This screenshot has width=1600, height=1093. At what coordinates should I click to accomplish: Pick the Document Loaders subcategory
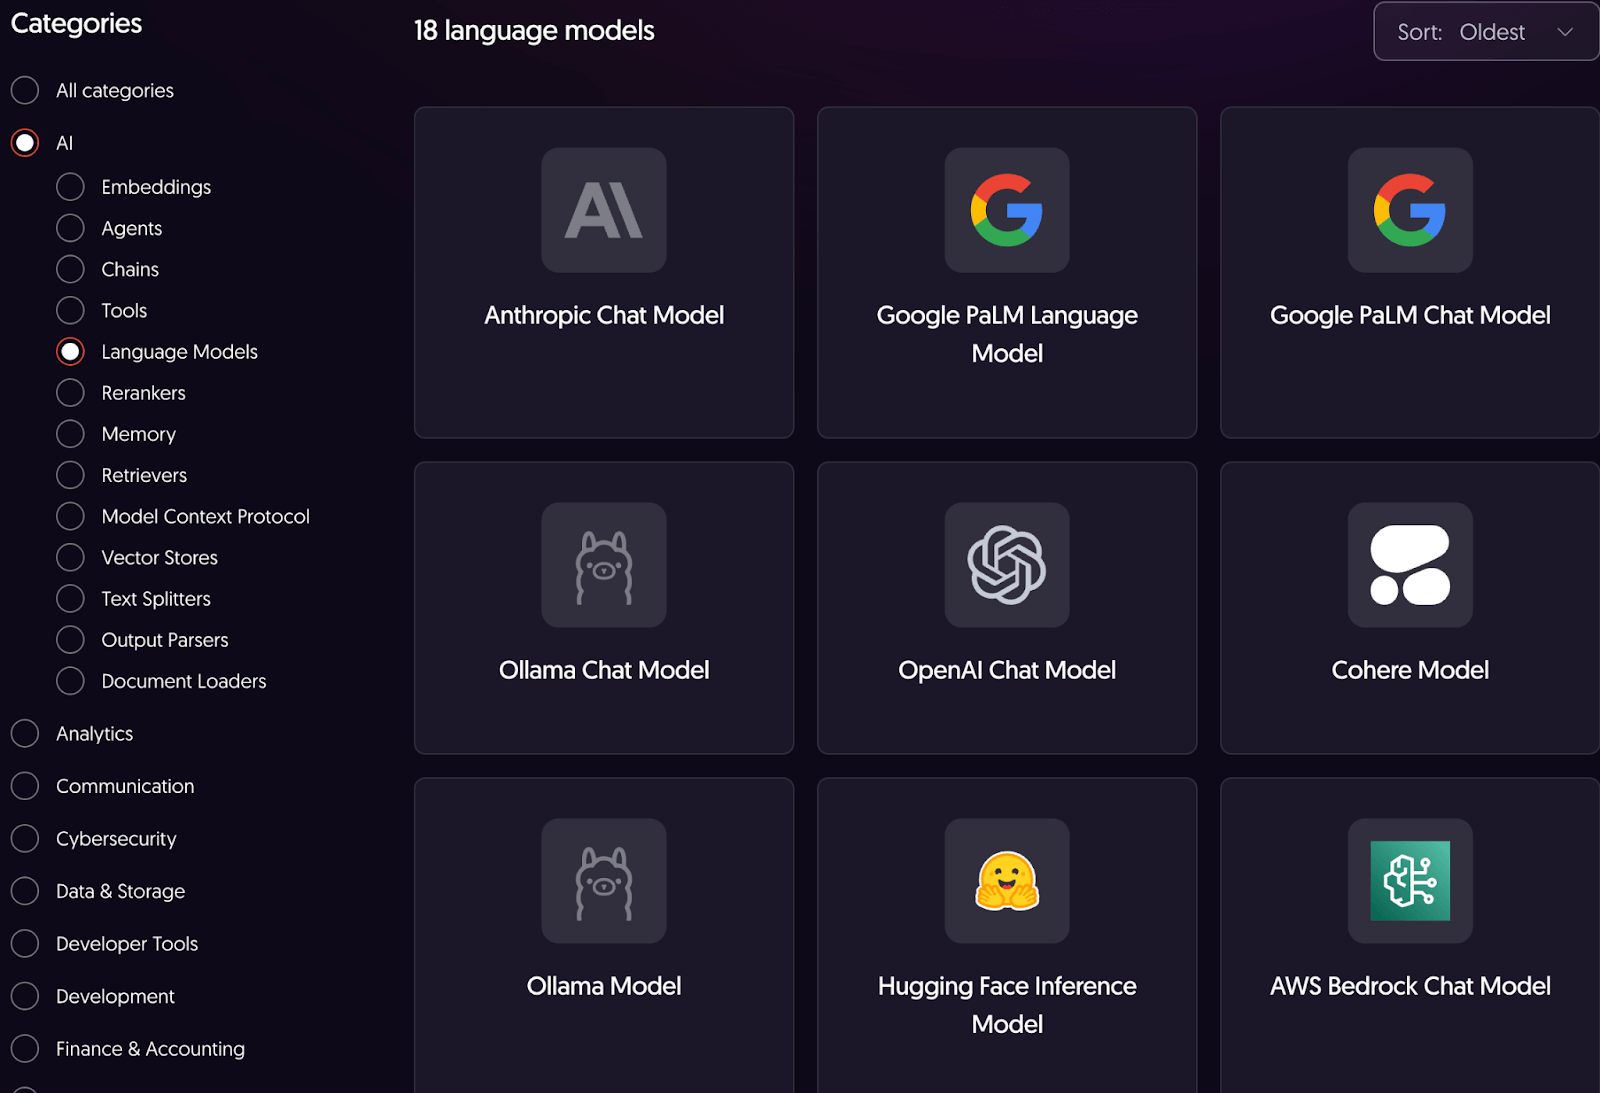(70, 681)
